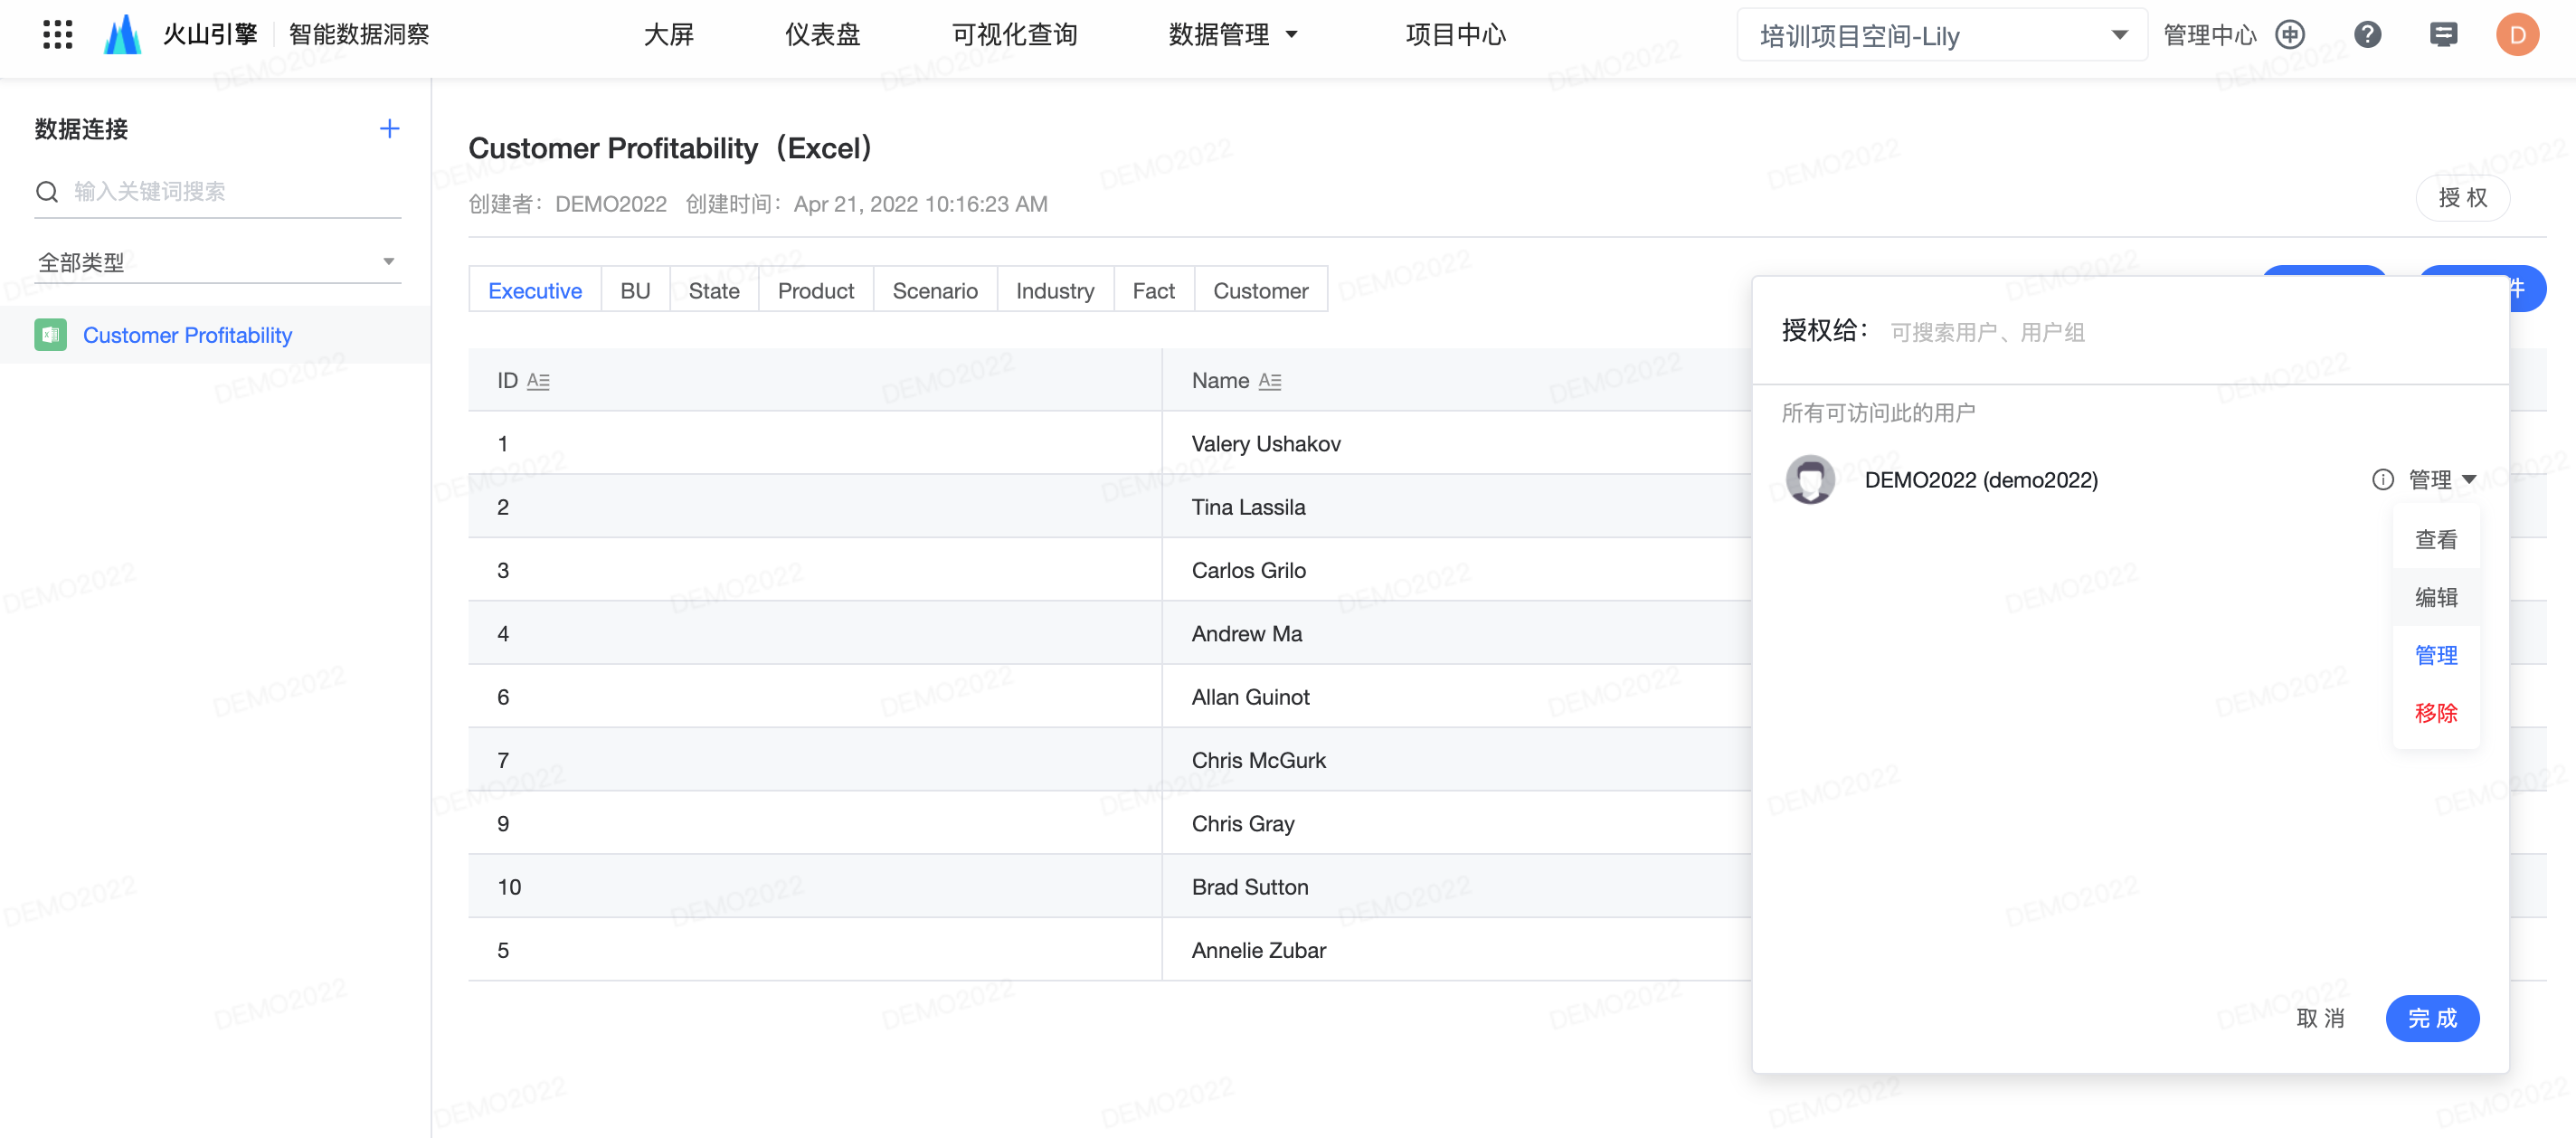
Task: Toggle the 管理 permission dropdown for DEMO2022
Action: (2442, 480)
